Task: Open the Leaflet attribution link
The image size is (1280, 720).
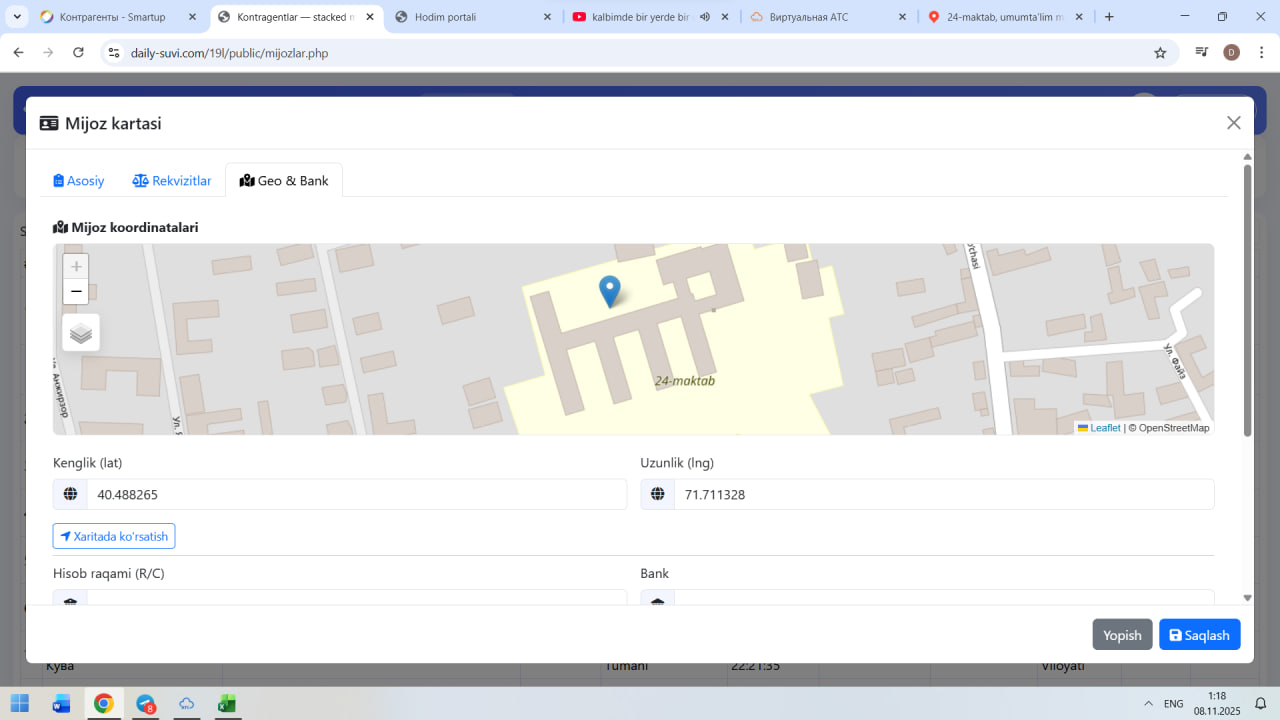Action: pos(1104,428)
